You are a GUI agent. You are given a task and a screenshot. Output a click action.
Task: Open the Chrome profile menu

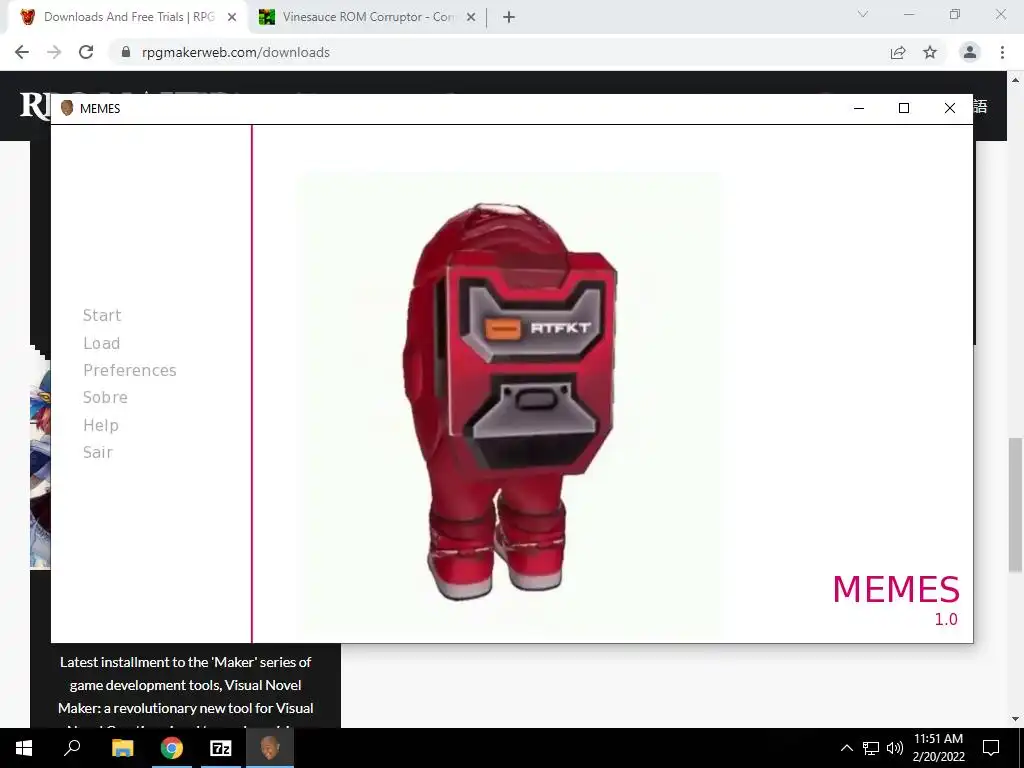(x=970, y=52)
